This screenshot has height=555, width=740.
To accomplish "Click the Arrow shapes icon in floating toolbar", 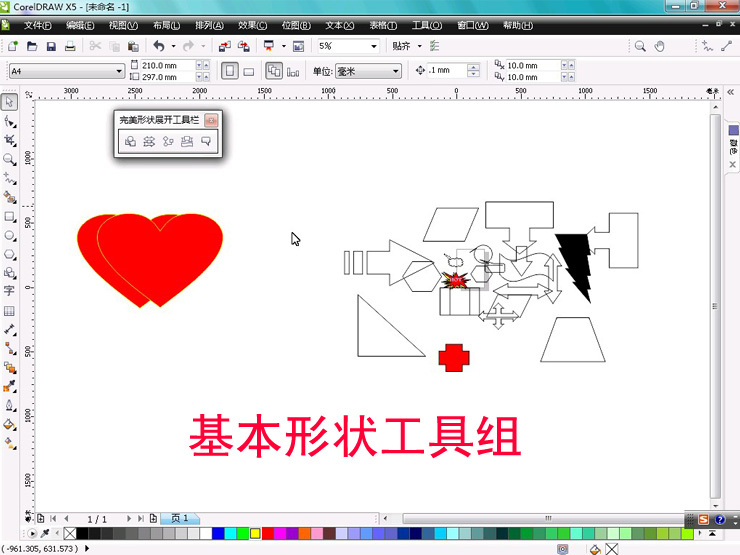I will 149,142.
